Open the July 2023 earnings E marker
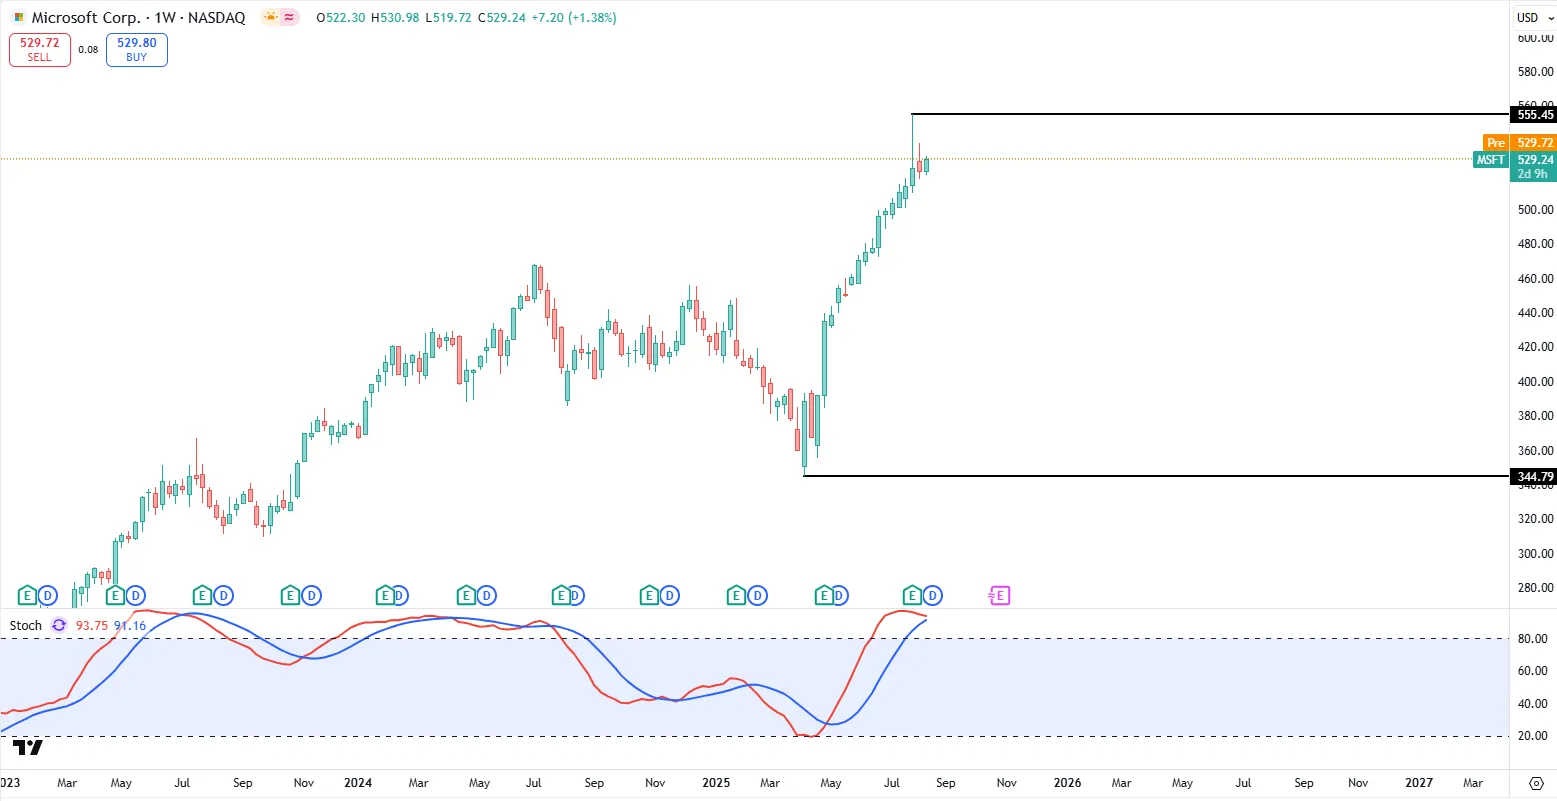Image resolution: width=1557 pixels, height=801 pixels. click(202, 596)
